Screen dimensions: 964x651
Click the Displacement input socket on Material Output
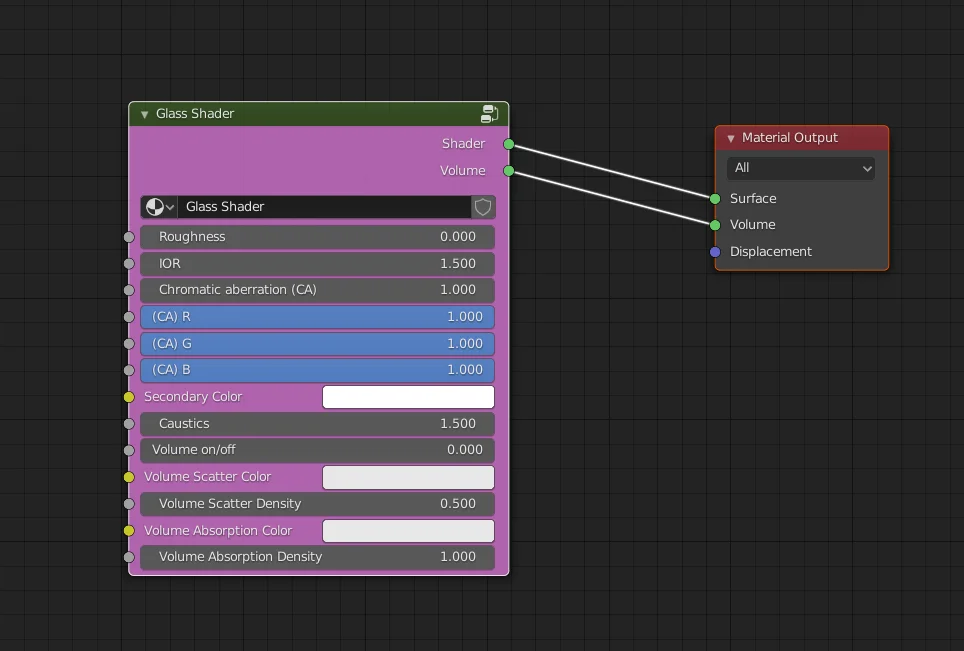(714, 251)
